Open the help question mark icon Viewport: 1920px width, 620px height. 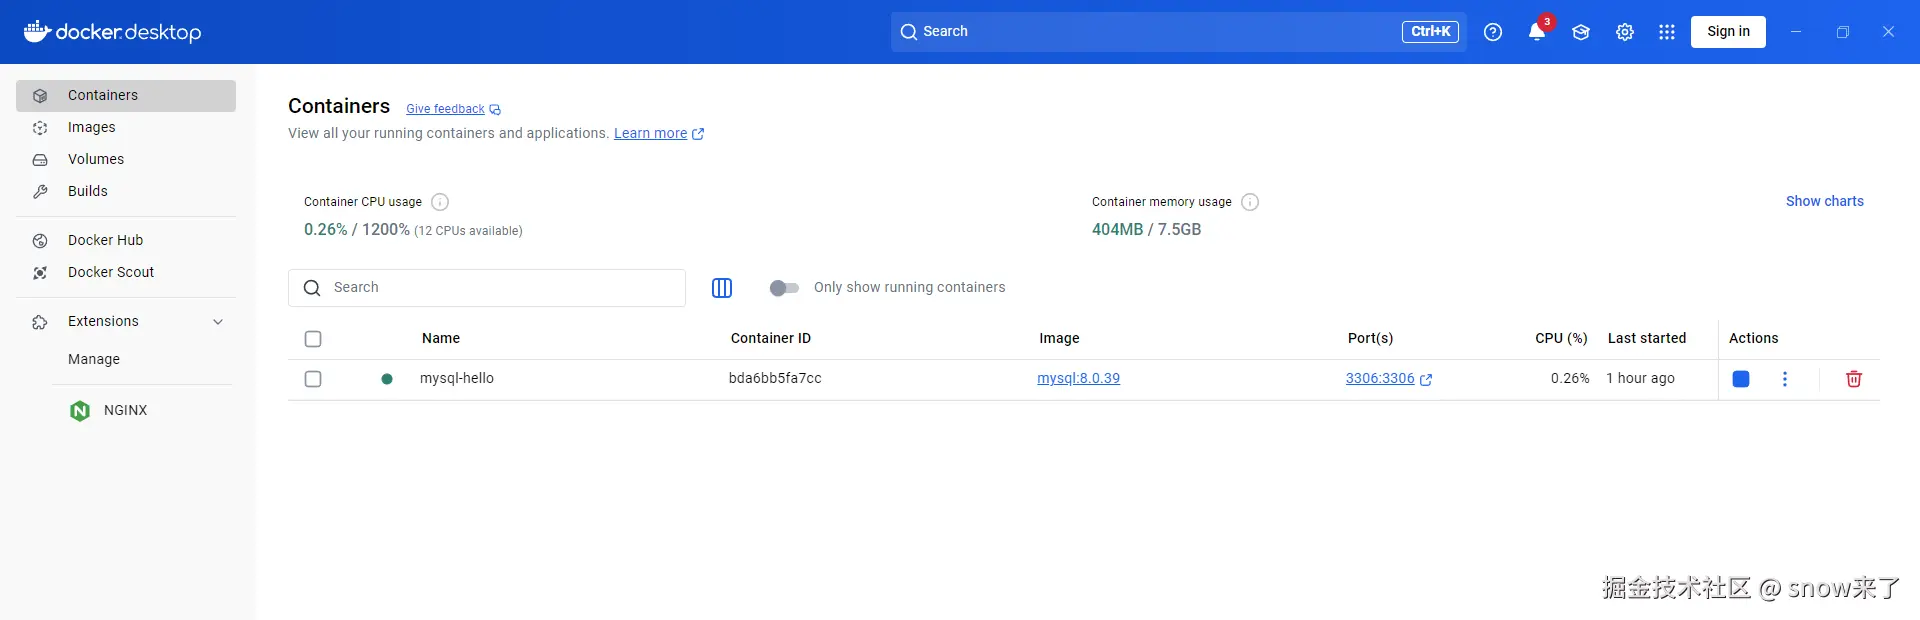coord(1493,32)
